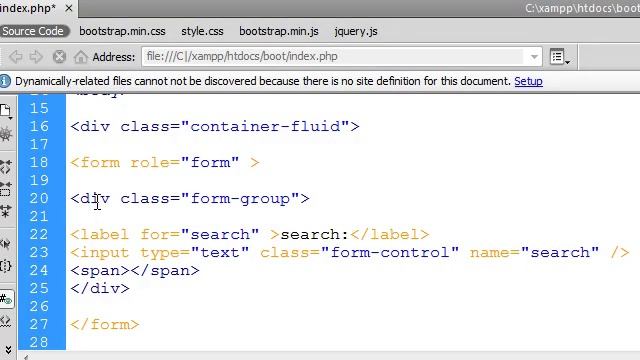Toggle the Highlight Invalid Code icon

(6, 322)
